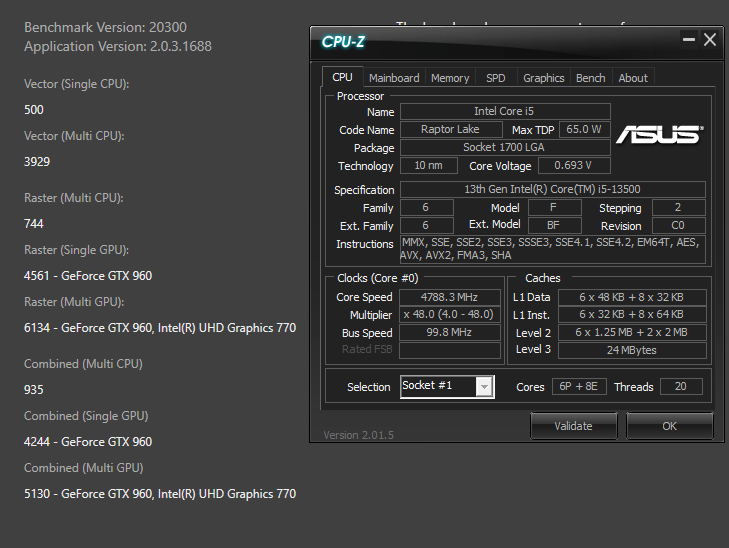Click the OK button
This screenshot has height=548, width=729.
tap(669, 426)
